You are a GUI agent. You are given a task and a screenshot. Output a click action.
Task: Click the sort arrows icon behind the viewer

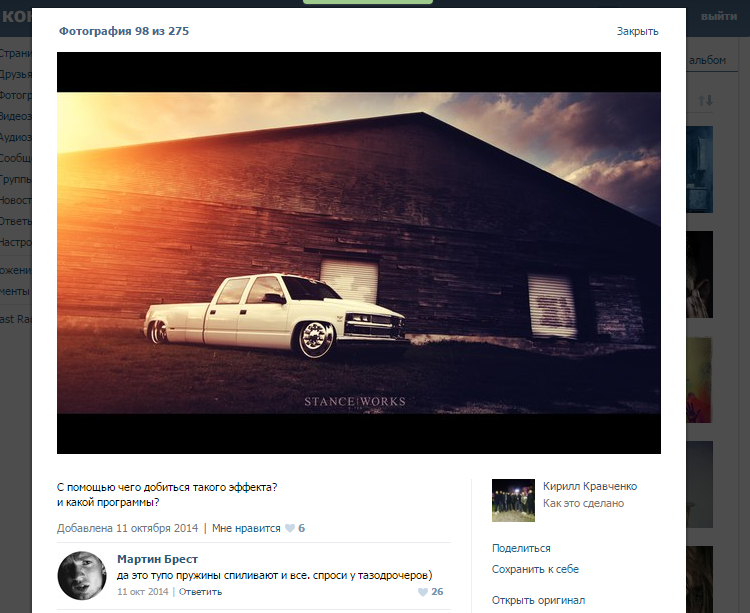(x=705, y=101)
